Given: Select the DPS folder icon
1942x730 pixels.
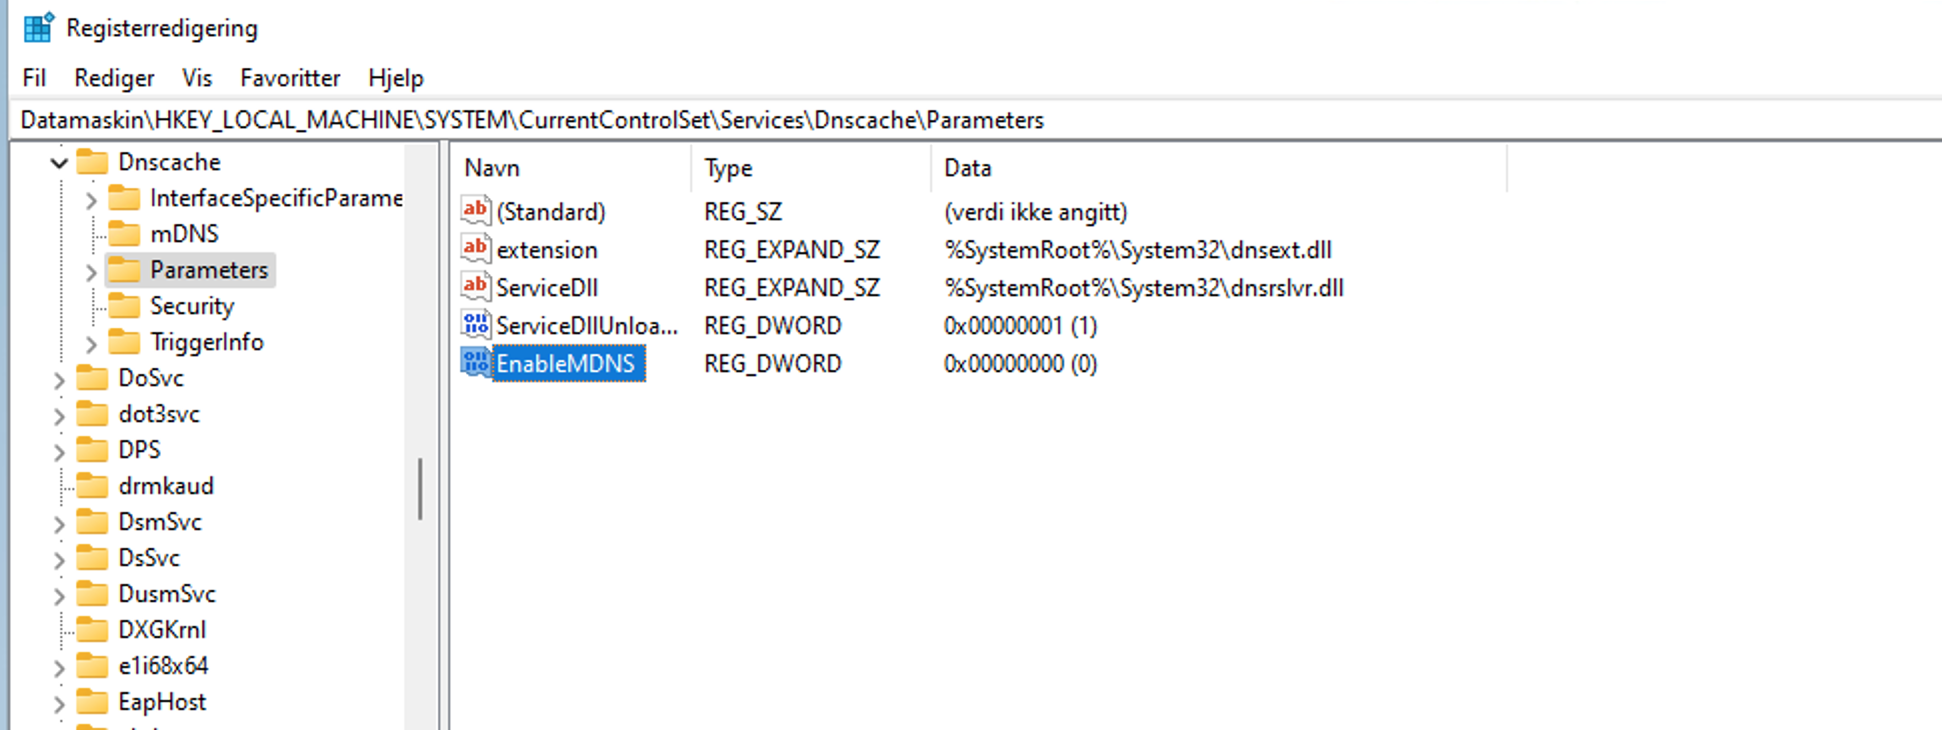Looking at the screenshot, I should [x=92, y=449].
